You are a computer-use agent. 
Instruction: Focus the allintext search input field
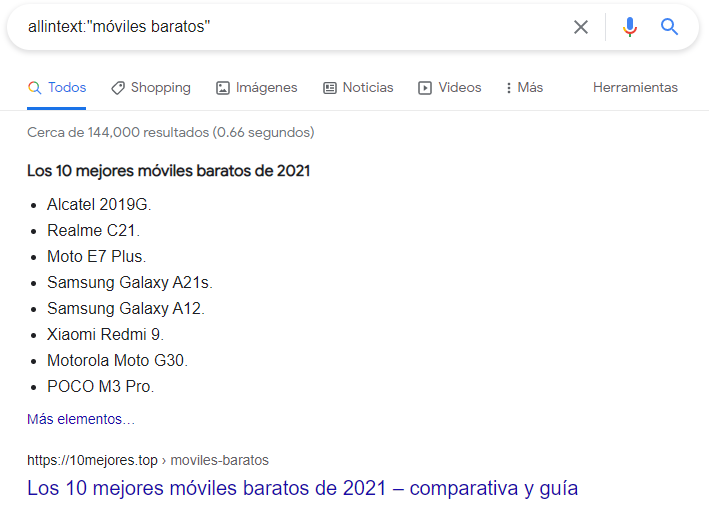tap(294, 27)
